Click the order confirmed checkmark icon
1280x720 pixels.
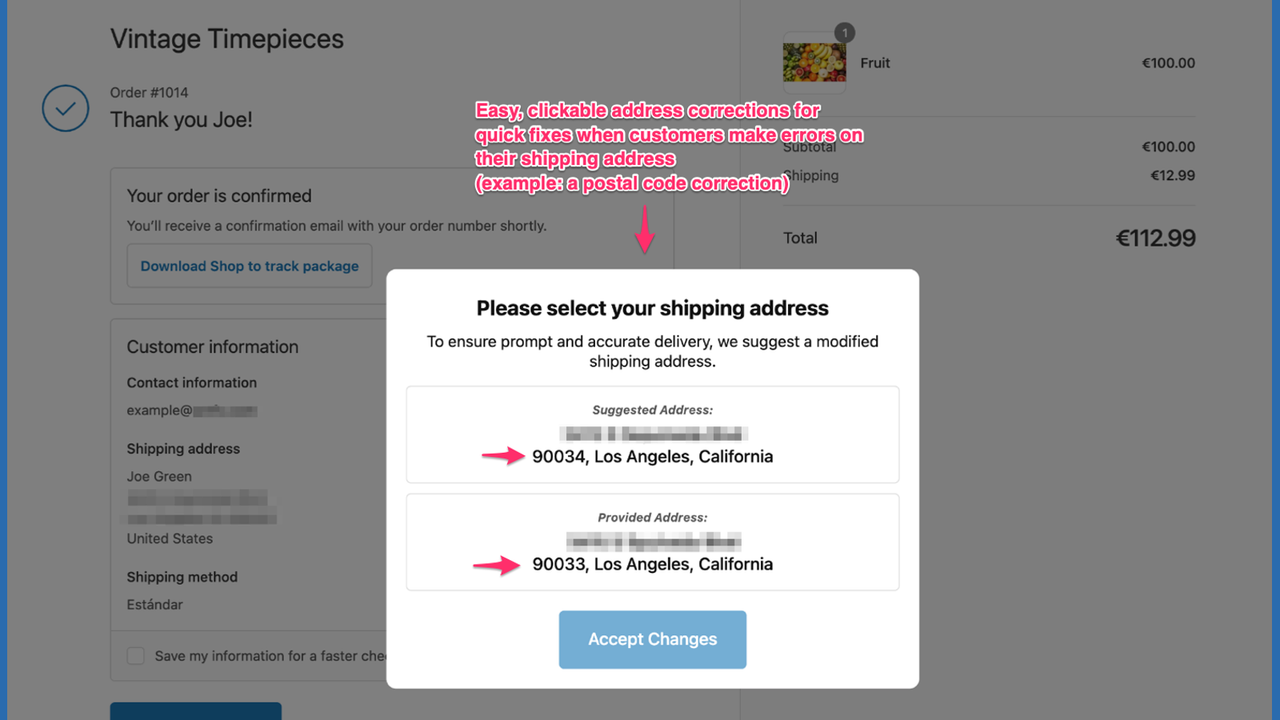[65, 108]
